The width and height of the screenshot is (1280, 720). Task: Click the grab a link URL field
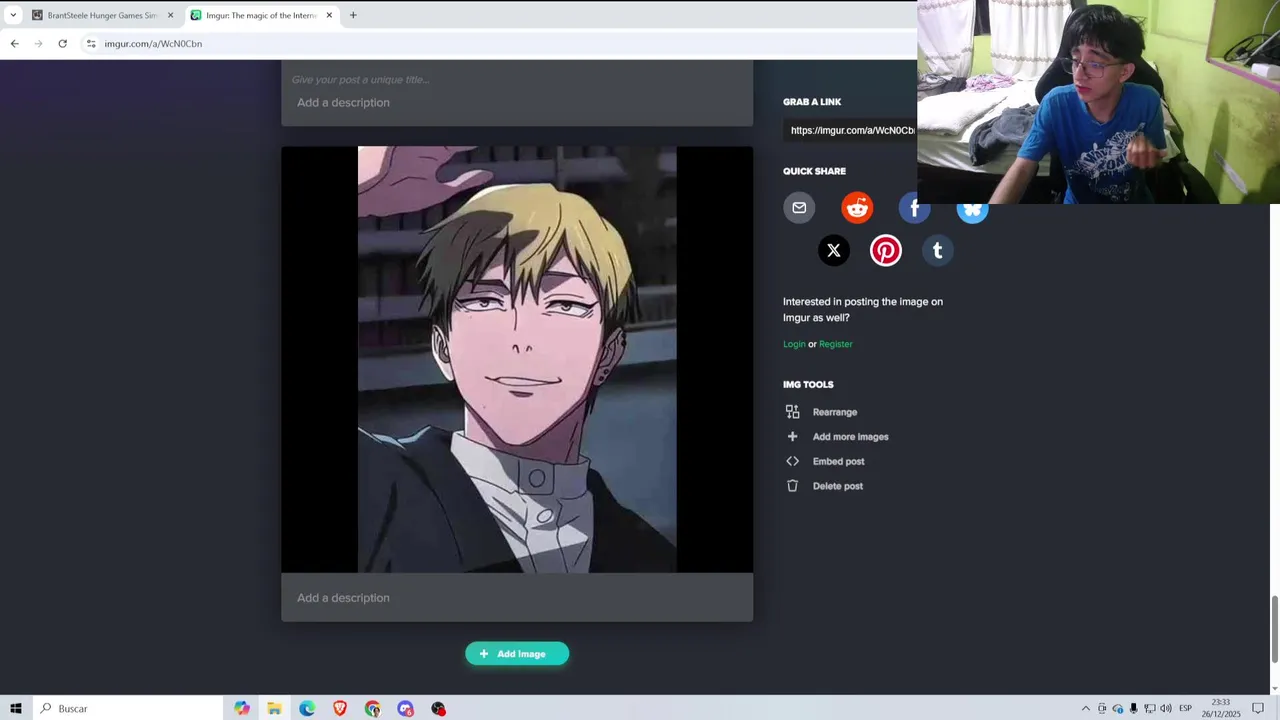850,130
